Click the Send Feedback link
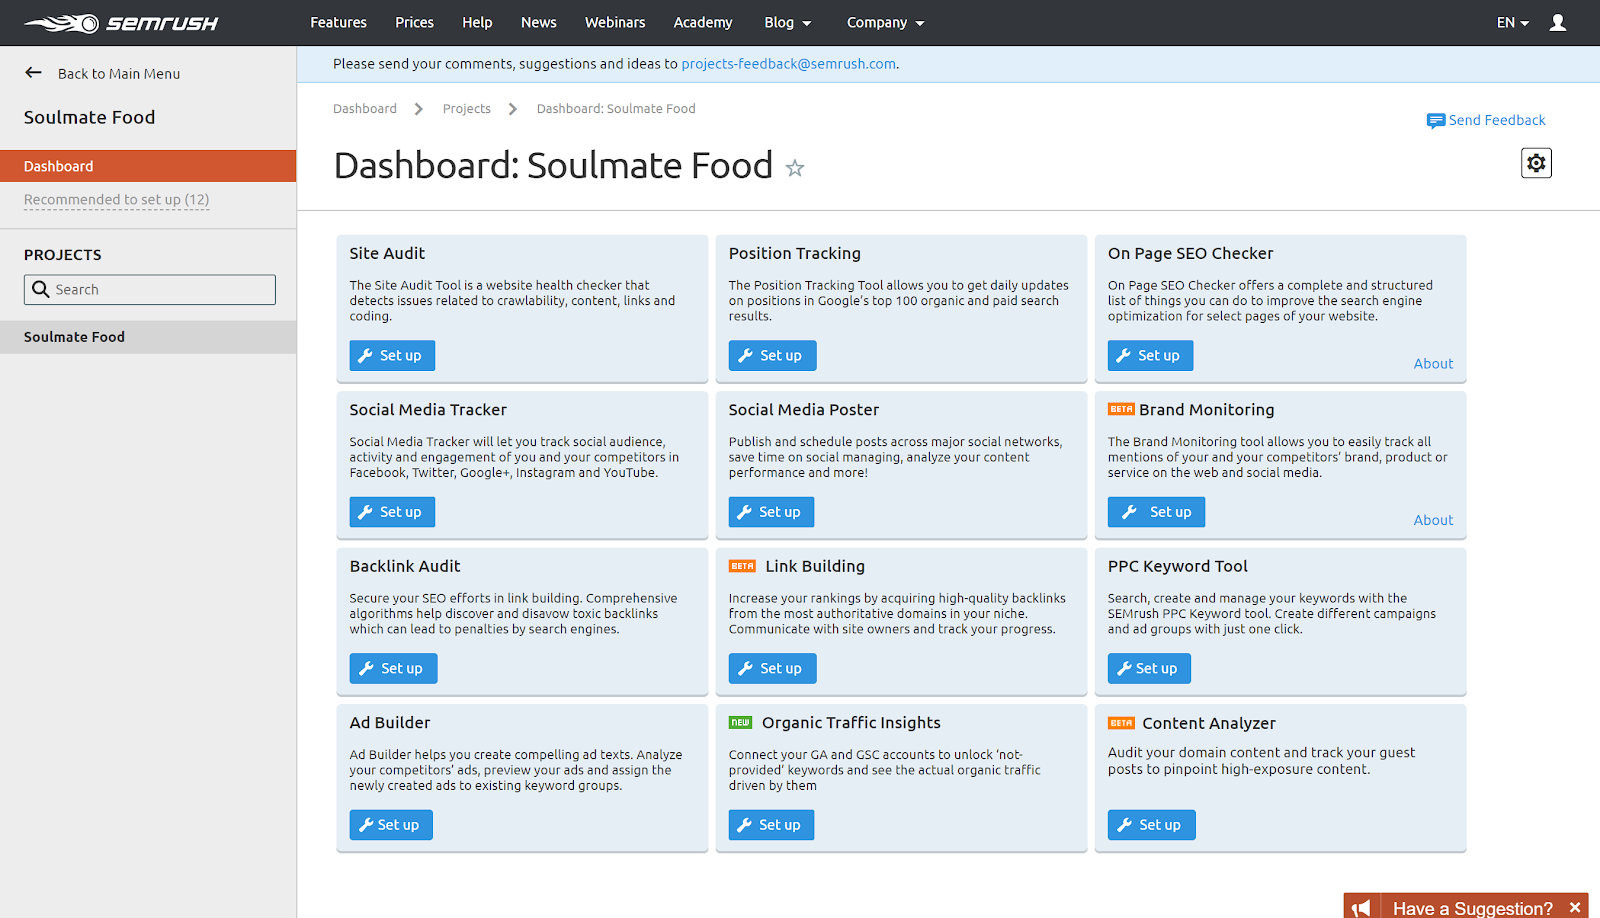 click(1497, 120)
